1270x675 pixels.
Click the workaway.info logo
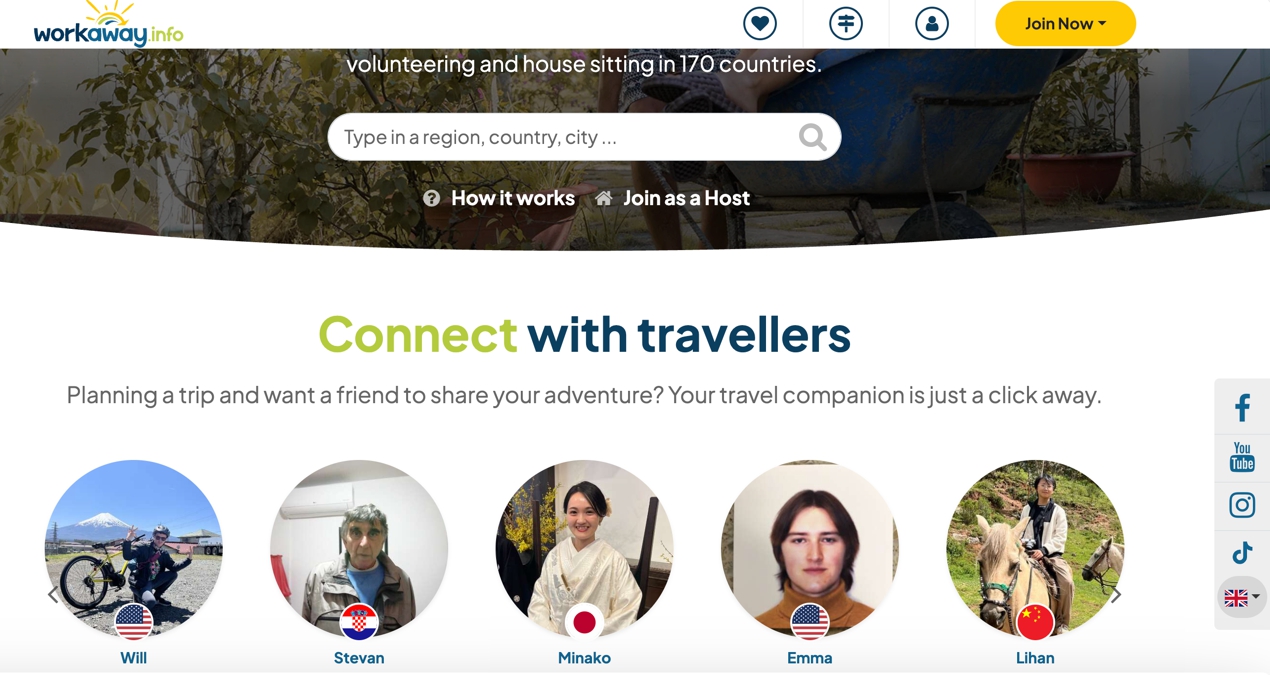(108, 25)
